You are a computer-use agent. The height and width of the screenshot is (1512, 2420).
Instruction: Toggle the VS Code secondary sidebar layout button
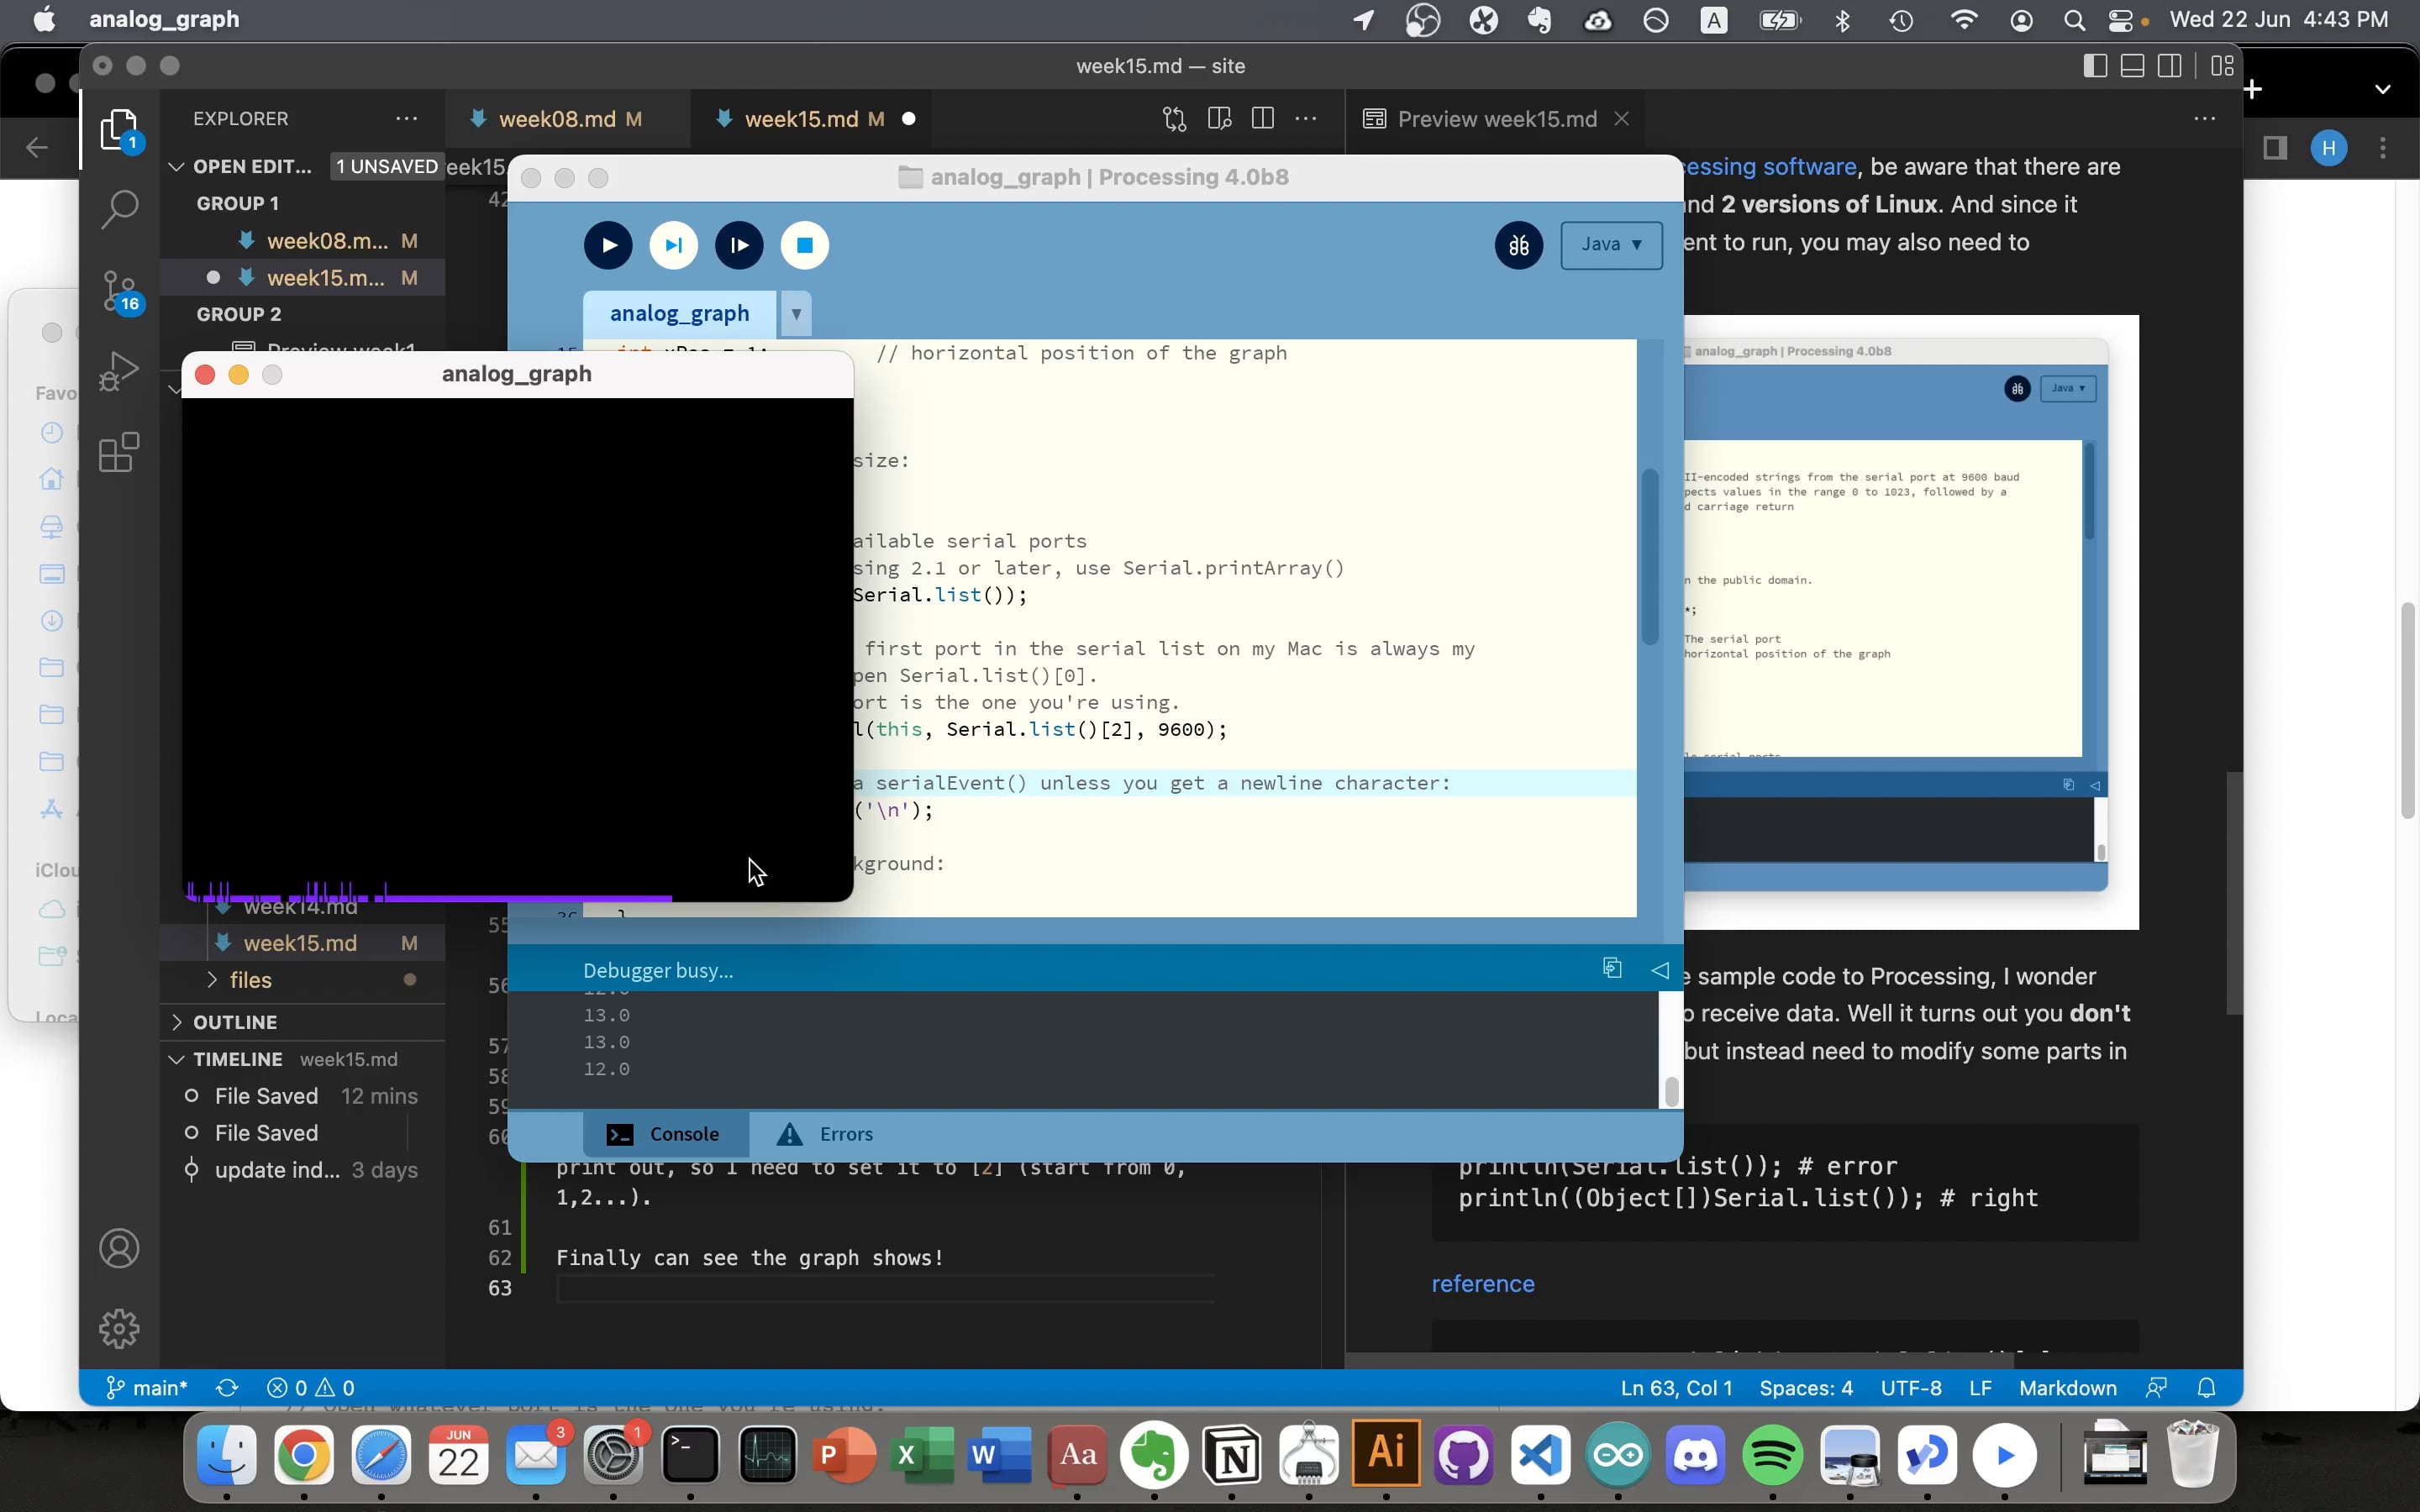click(2169, 66)
